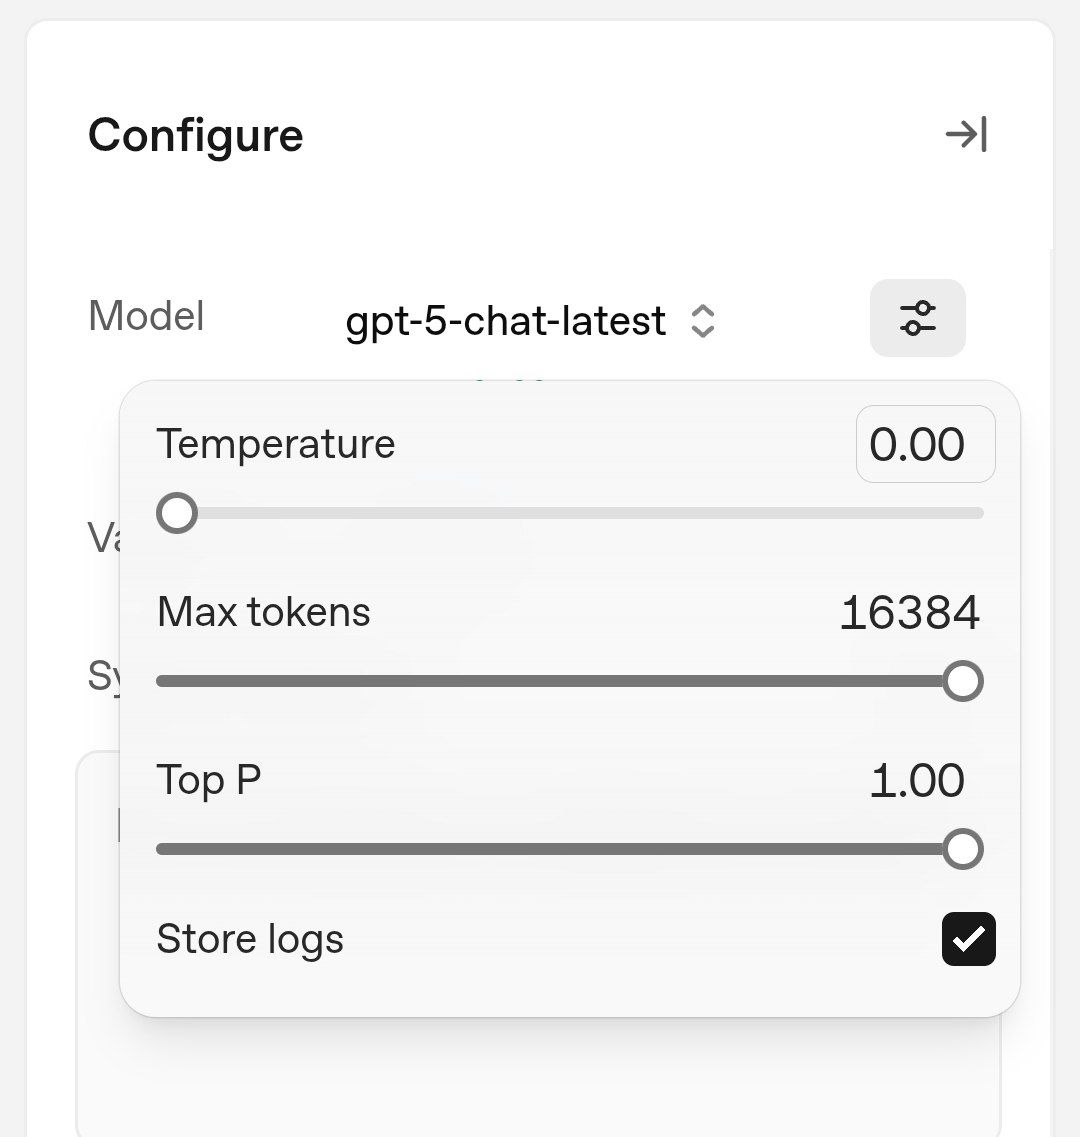Image resolution: width=1080 pixels, height=1137 pixels.
Task: Click the middle of Top P track
Action: pos(570,849)
